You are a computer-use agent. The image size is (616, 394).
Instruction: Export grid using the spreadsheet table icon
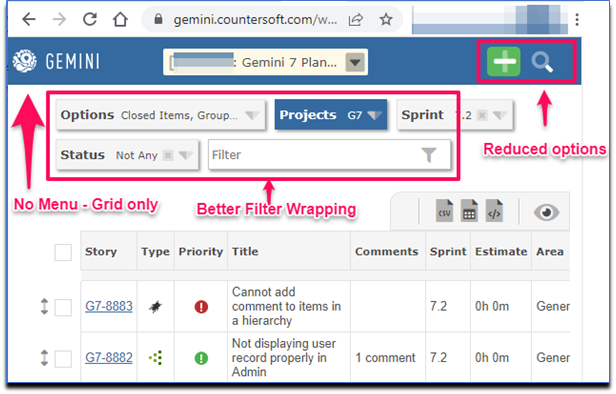pyautogui.click(x=469, y=211)
